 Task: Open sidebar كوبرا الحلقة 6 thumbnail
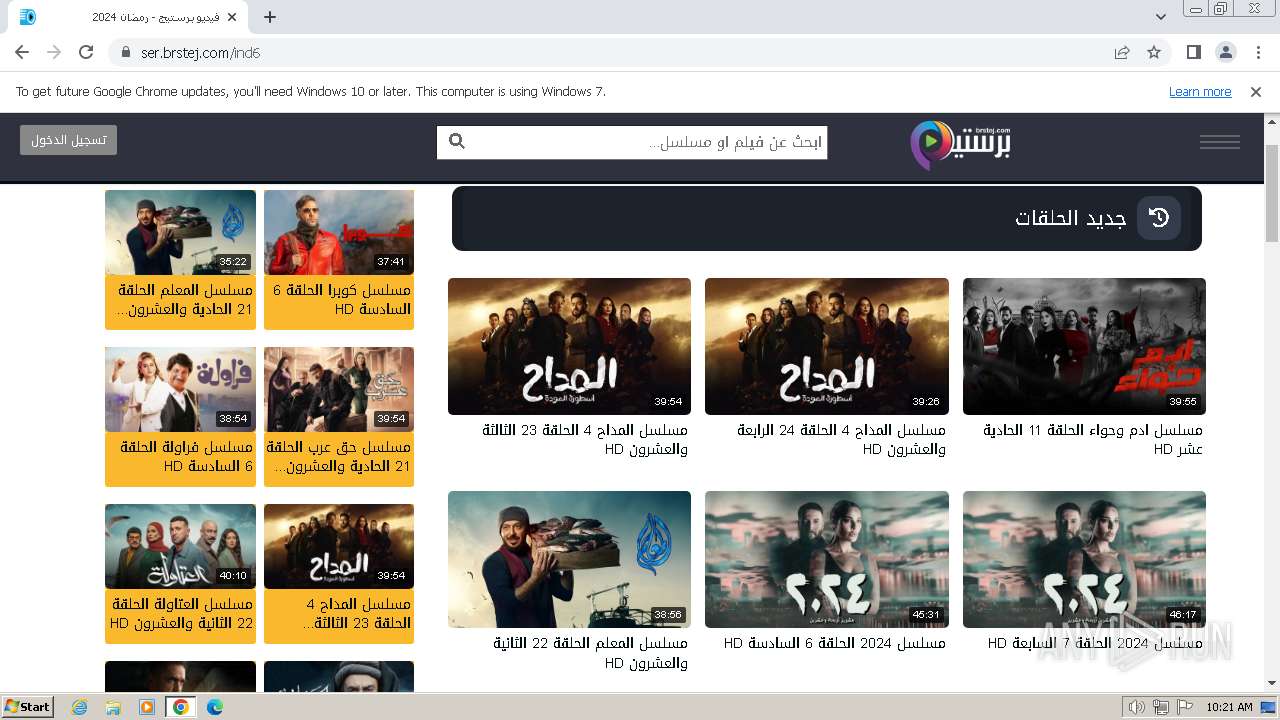[x=339, y=232]
